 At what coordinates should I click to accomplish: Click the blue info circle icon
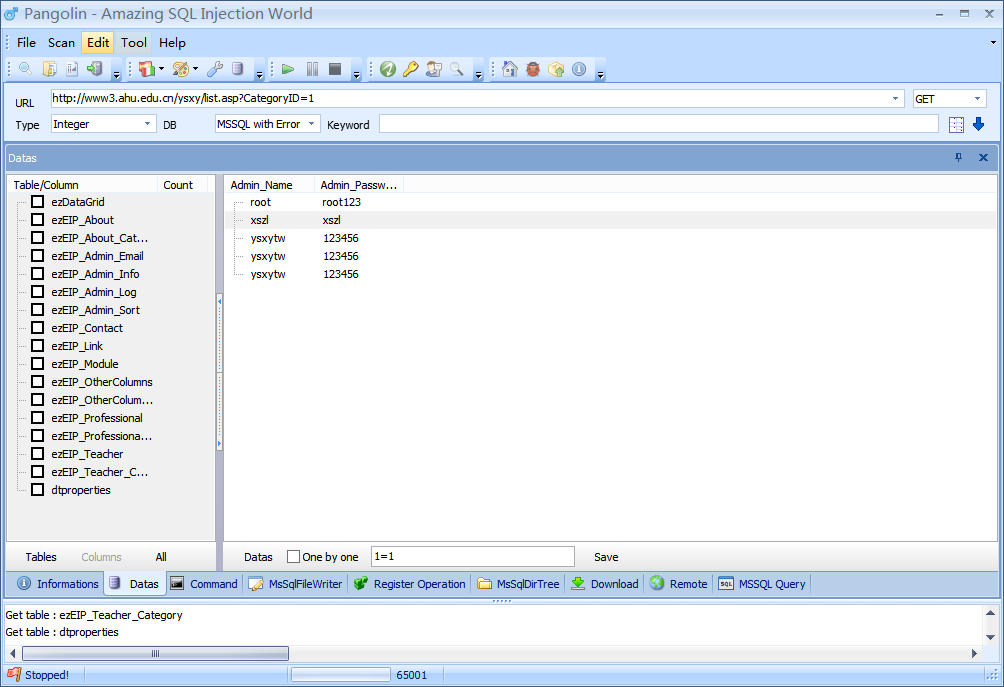tap(579, 69)
